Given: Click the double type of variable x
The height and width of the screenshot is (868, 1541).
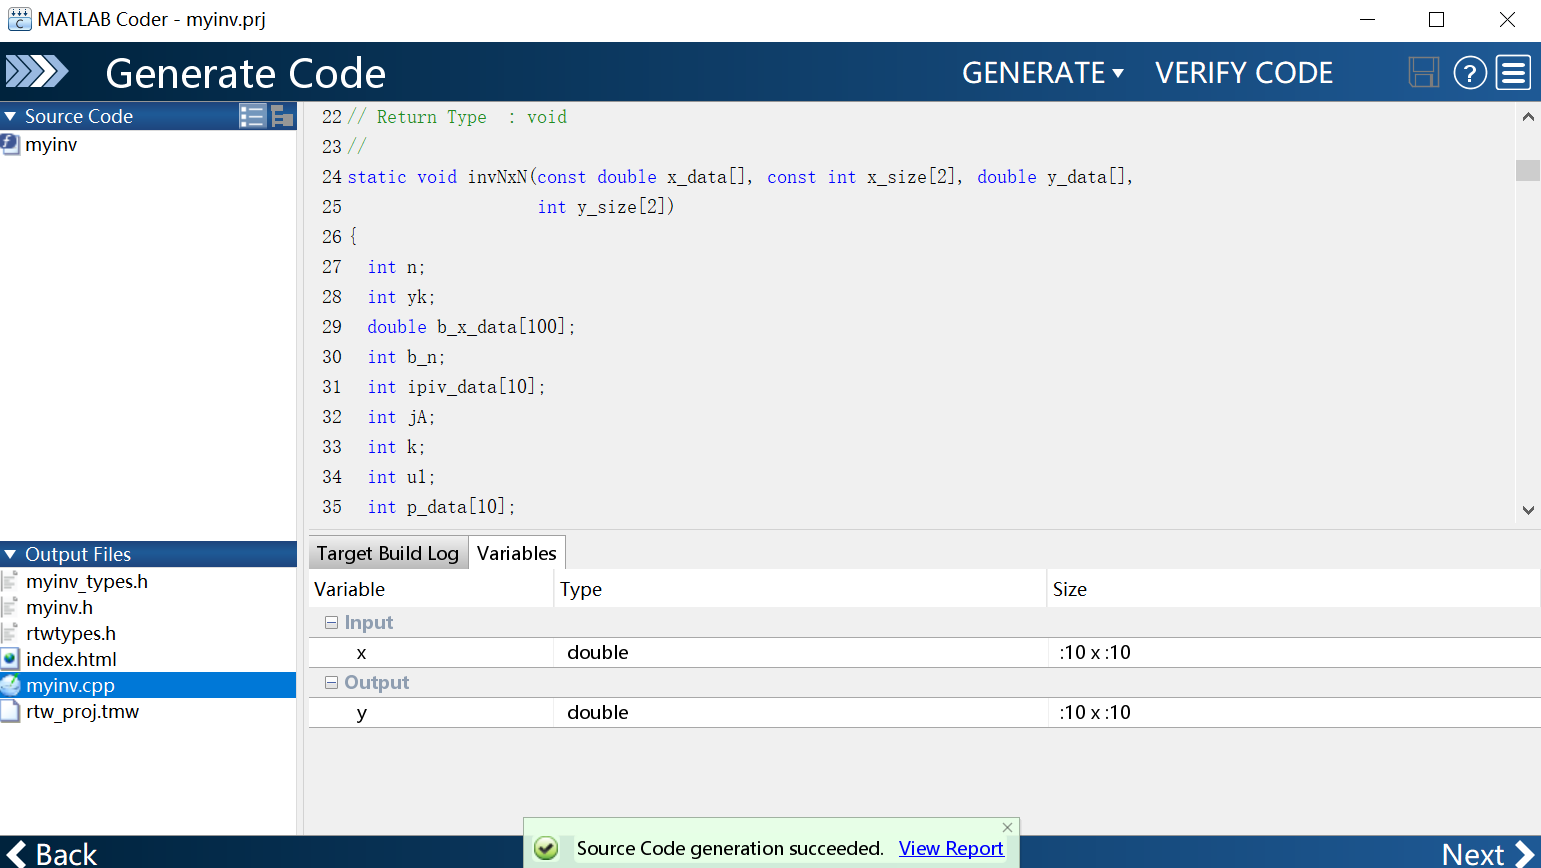Looking at the screenshot, I should pyautogui.click(x=598, y=652).
